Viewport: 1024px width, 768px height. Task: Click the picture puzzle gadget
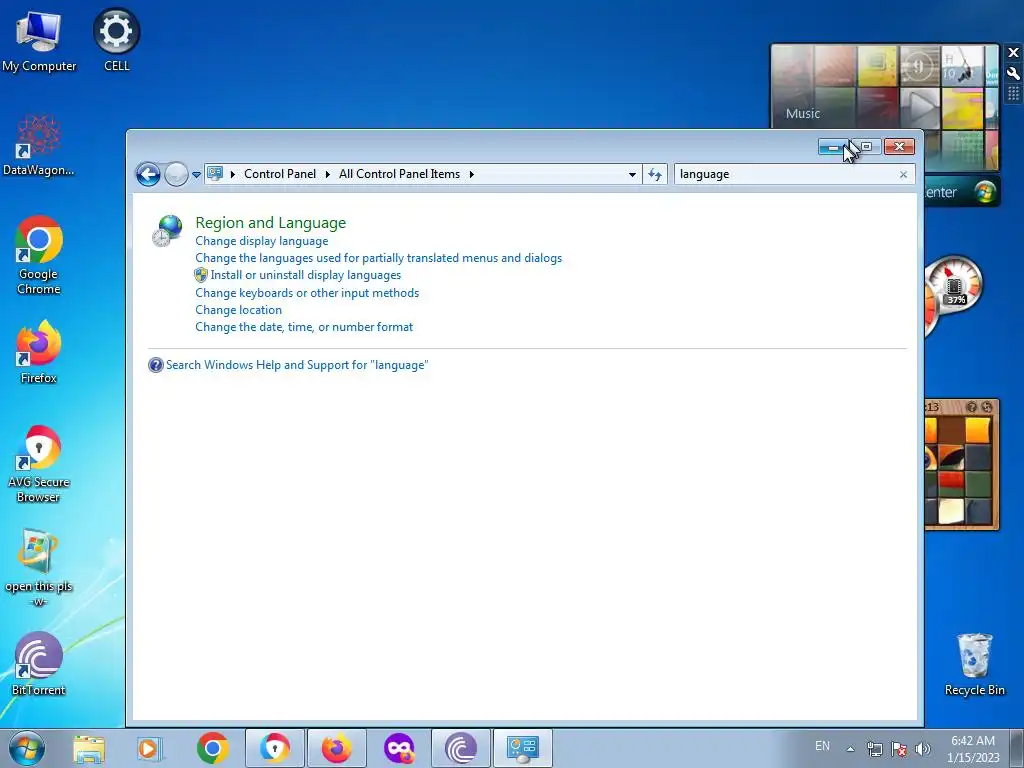pos(961,464)
